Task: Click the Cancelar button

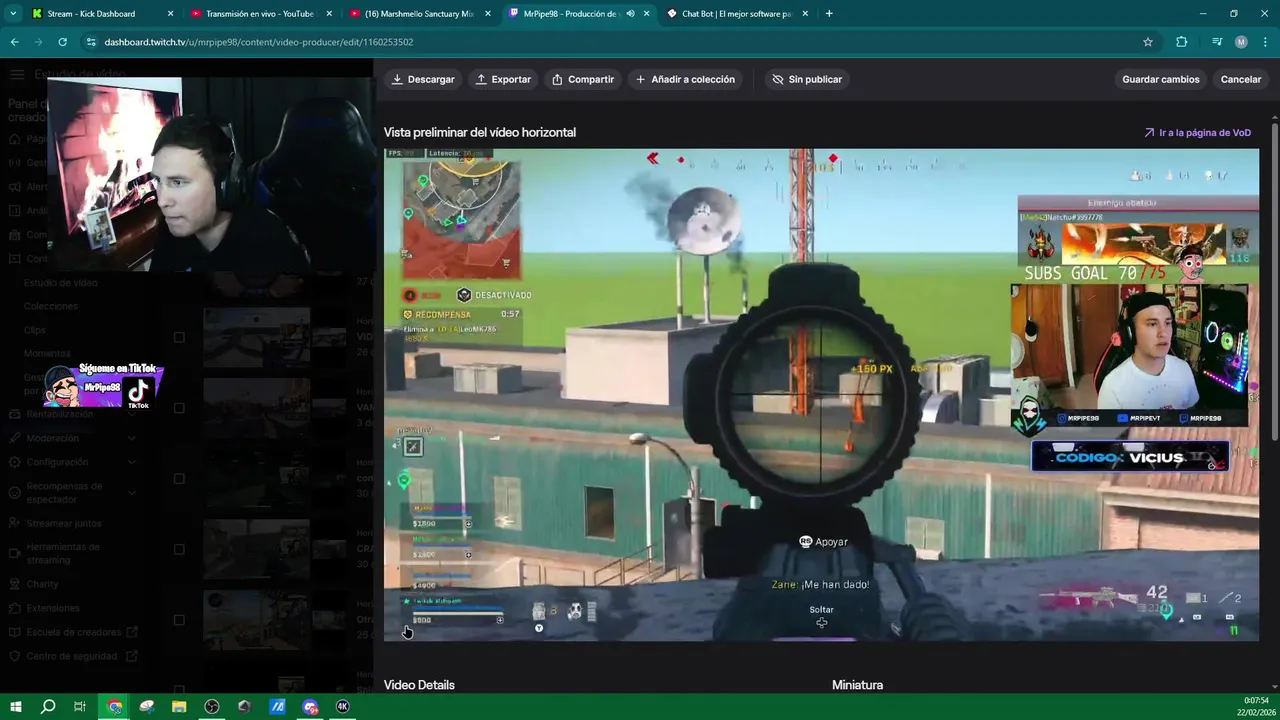Action: [1241, 79]
